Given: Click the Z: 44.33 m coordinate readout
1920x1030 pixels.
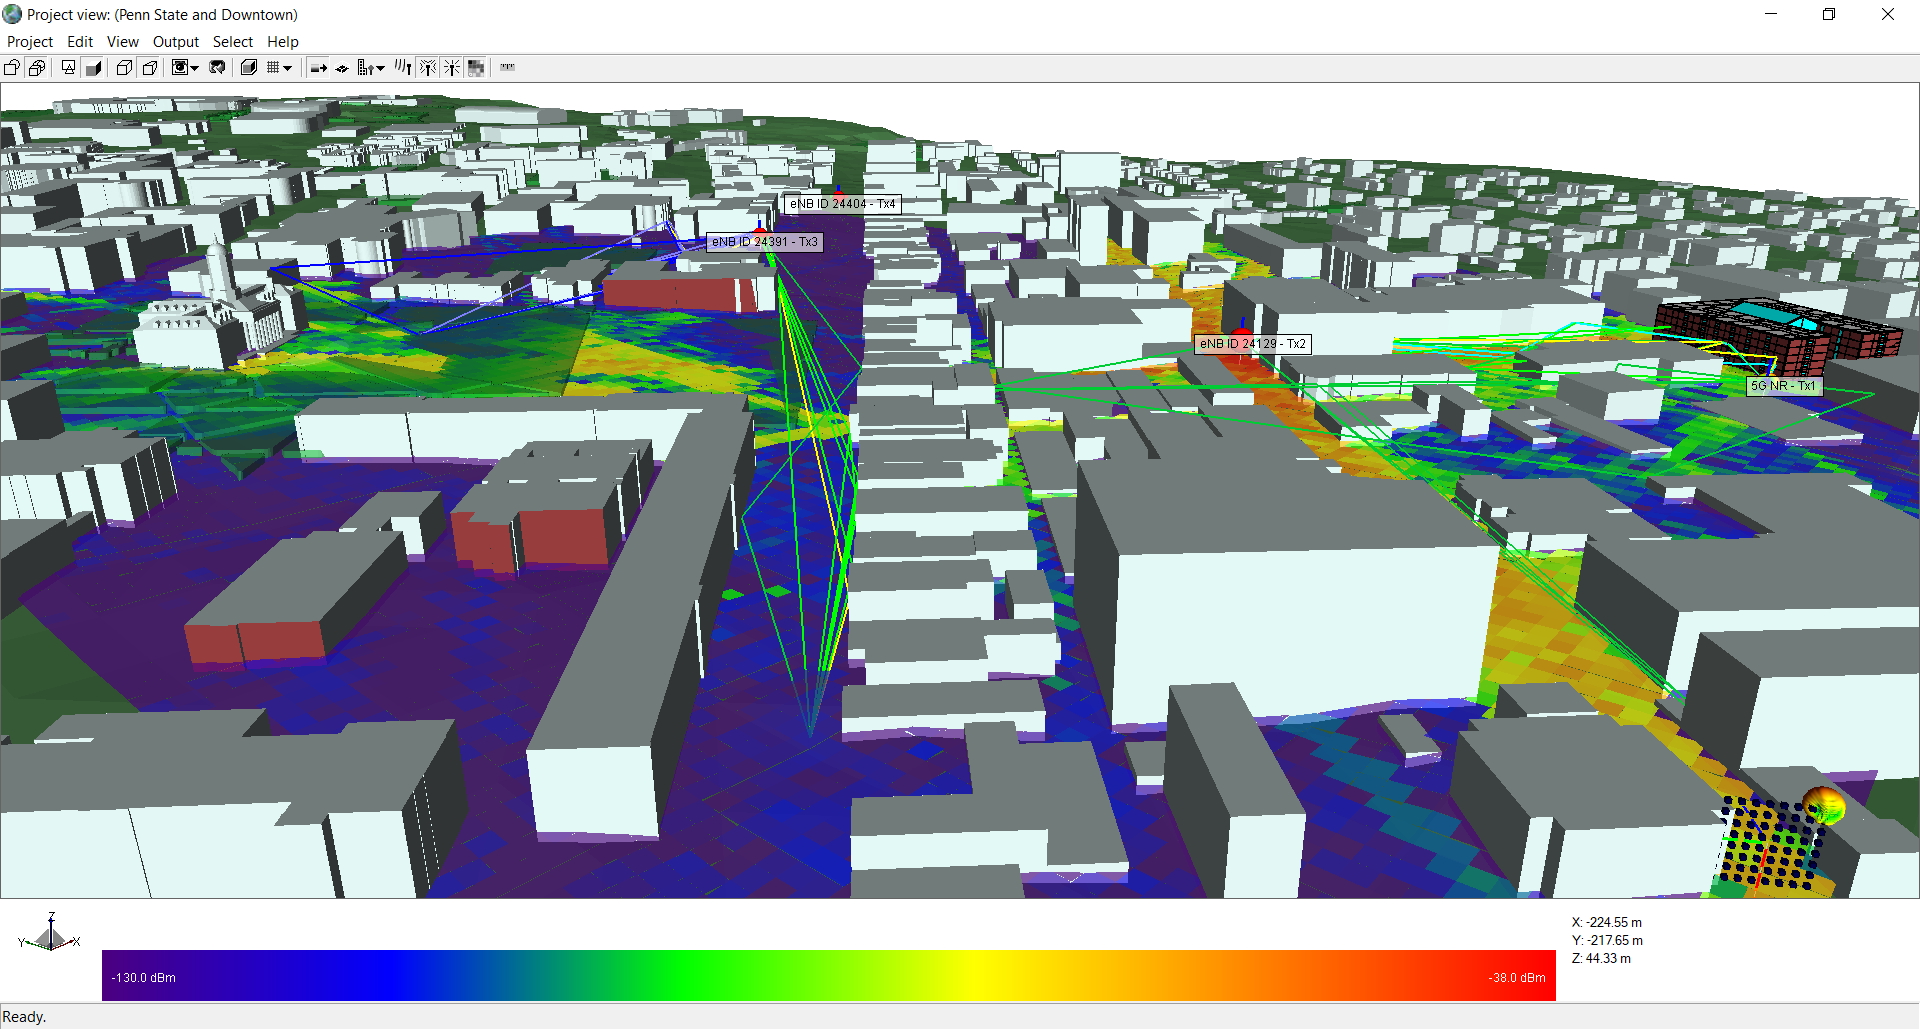Looking at the screenshot, I should pos(1601,959).
